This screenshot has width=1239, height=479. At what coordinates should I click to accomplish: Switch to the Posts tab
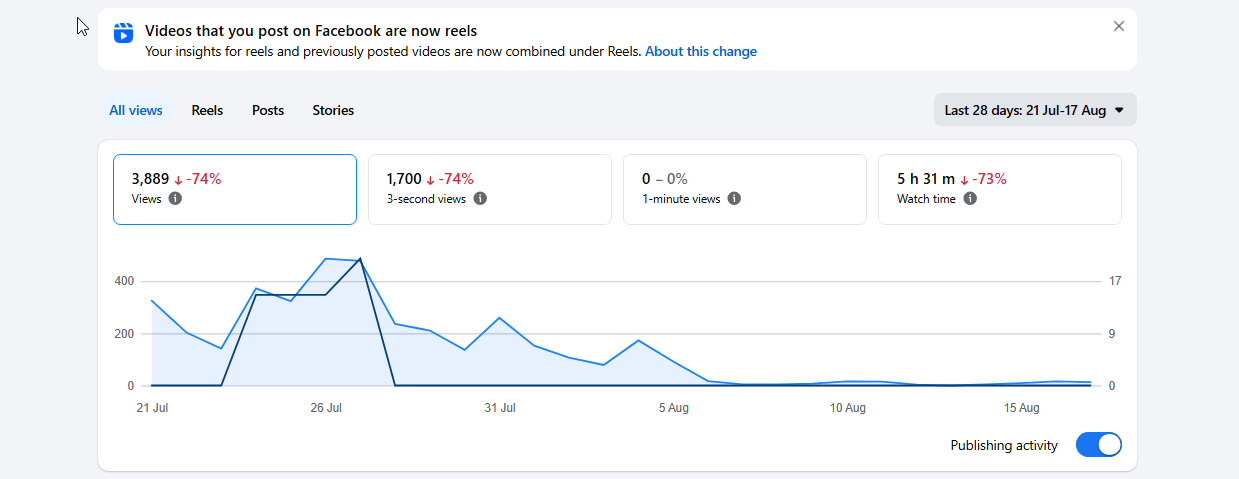pyautogui.click(x=268, y=110)
